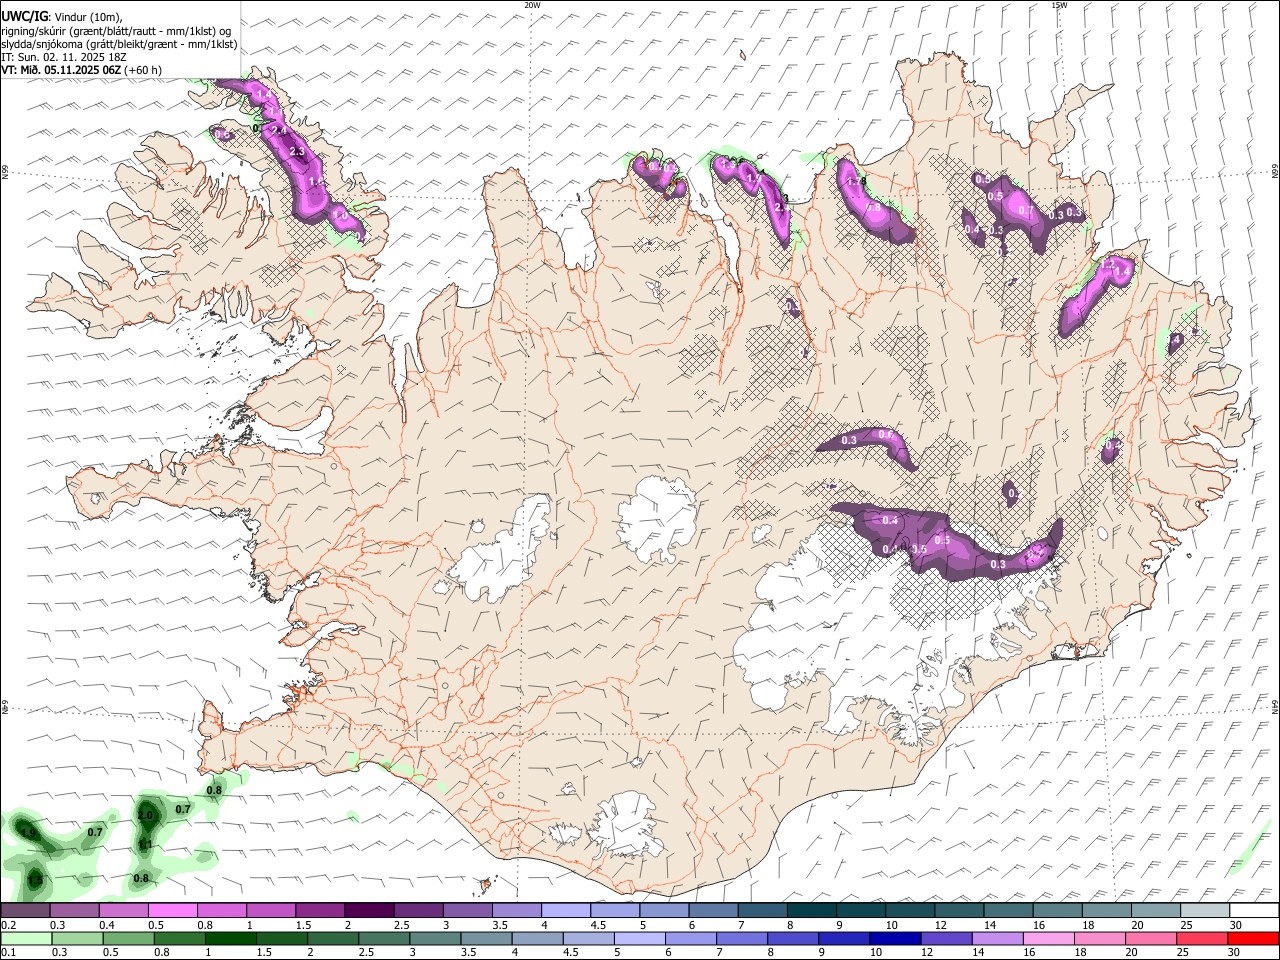Click the 'slydda/snjókoma' legend description line
The height and width of the screenshot is (960, 1280).
coord(120,44)
